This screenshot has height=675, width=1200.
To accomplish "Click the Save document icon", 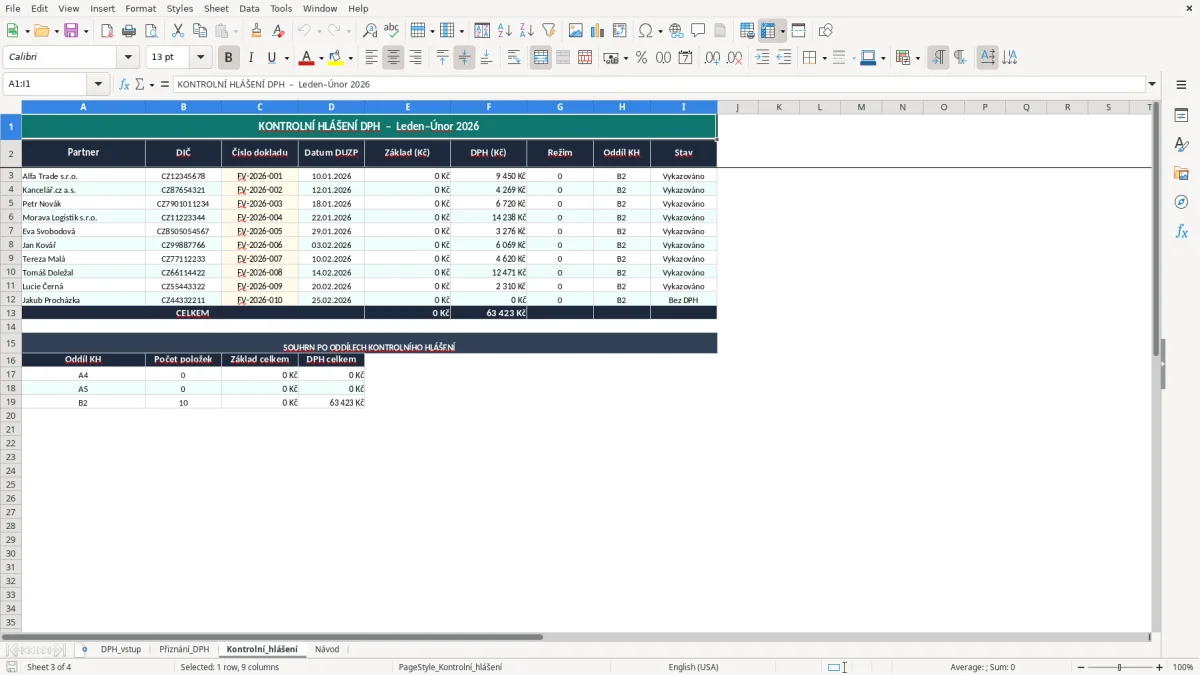I will click(x=71, y=31).
